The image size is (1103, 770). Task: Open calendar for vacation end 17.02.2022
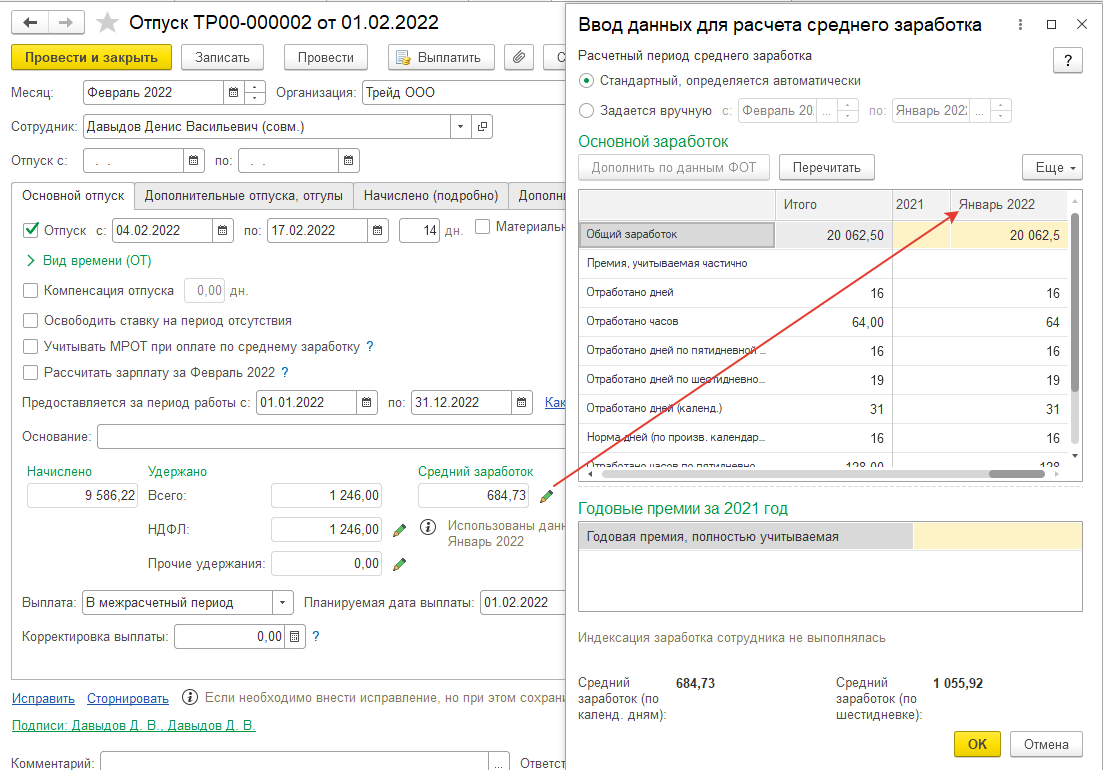[x=378, y=231]
